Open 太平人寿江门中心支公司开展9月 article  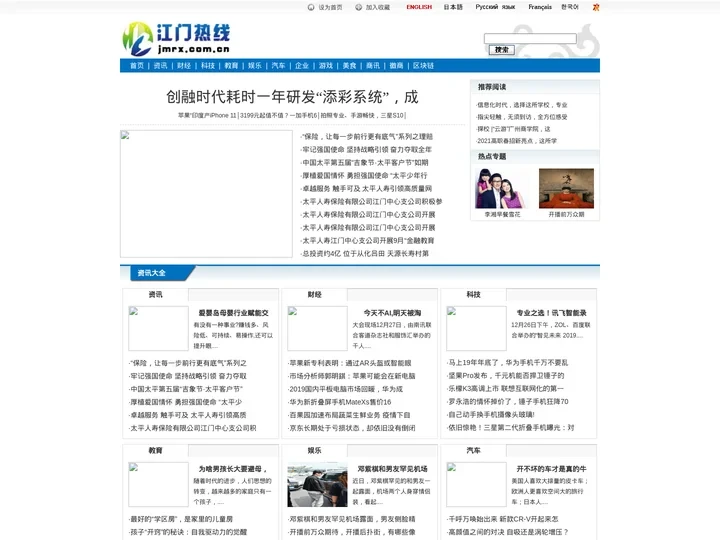click(x=368, y=241)
